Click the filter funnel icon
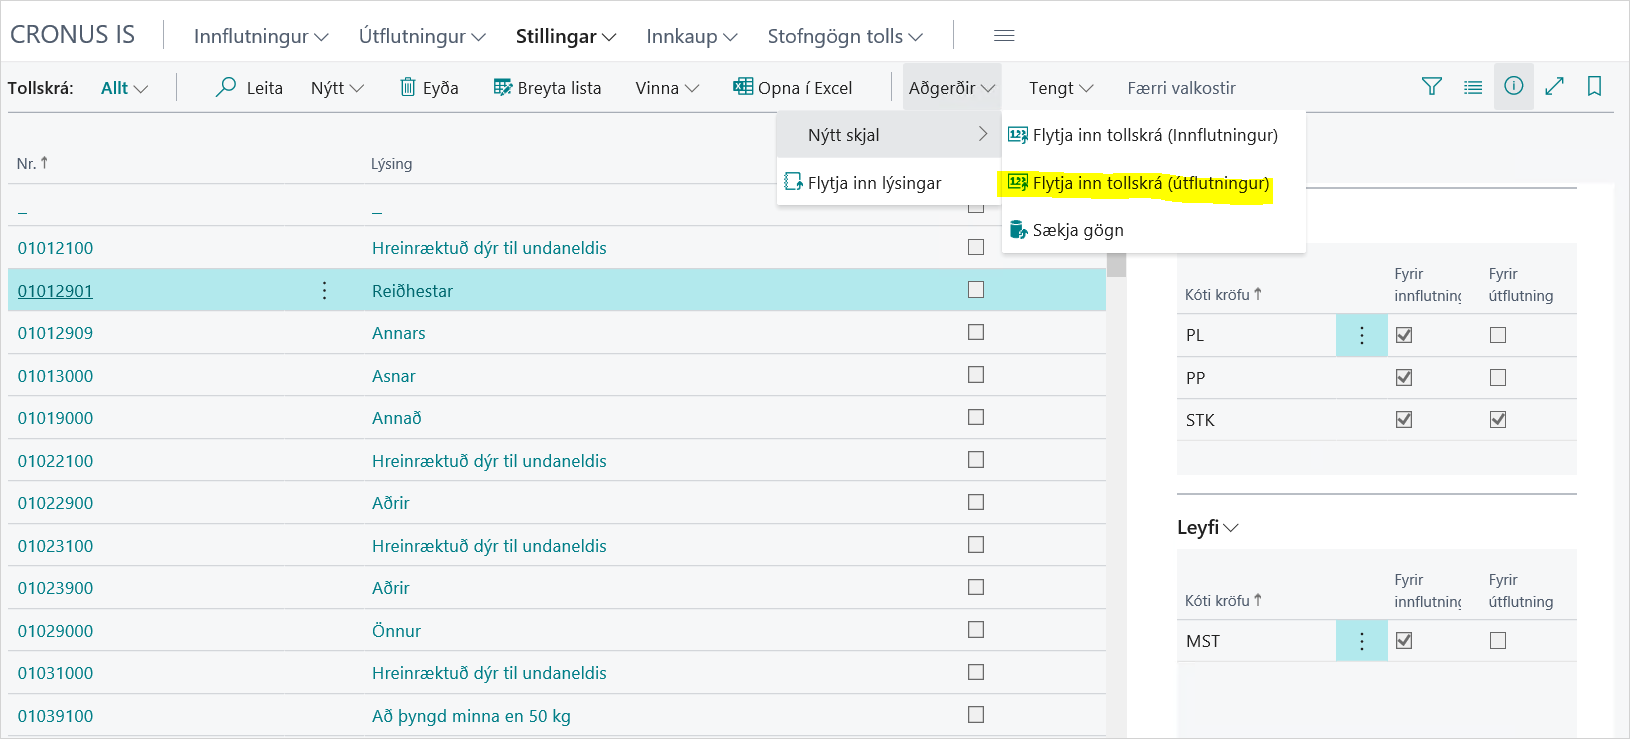Viewport: 1630px width, 739px height. pyautogui.click(x=1432, y=87)
